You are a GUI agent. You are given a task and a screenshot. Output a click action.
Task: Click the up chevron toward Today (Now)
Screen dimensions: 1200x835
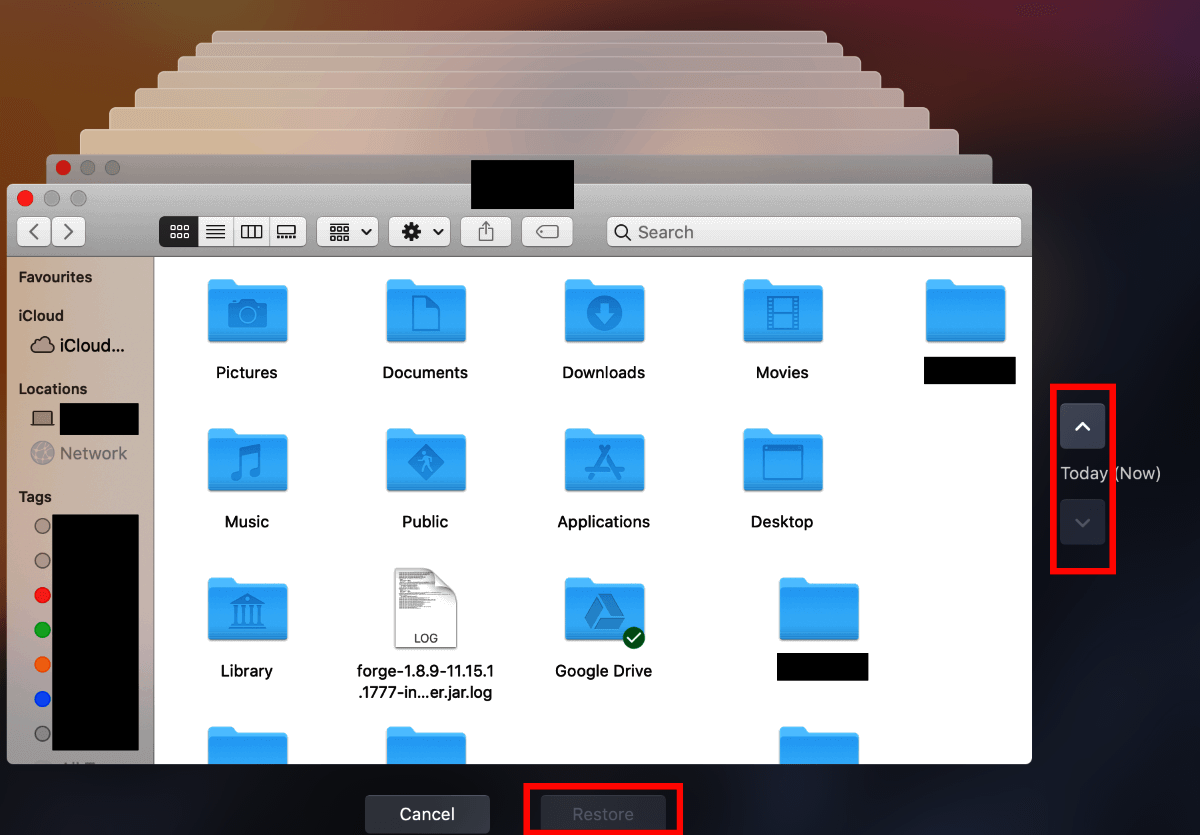(1082, 425)
